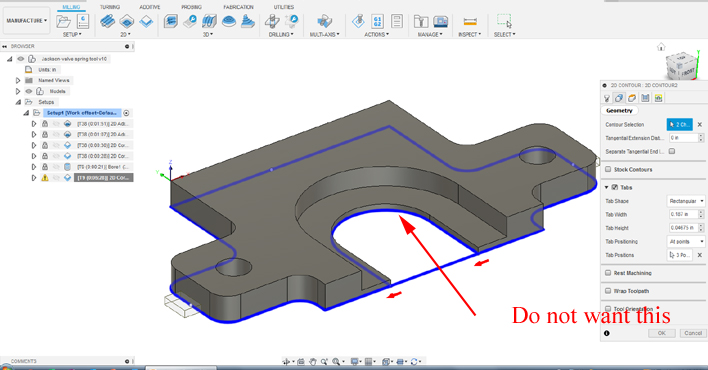Toggle visibility eye of Models node
Screen dimensions: 708x370
(29, 91)
